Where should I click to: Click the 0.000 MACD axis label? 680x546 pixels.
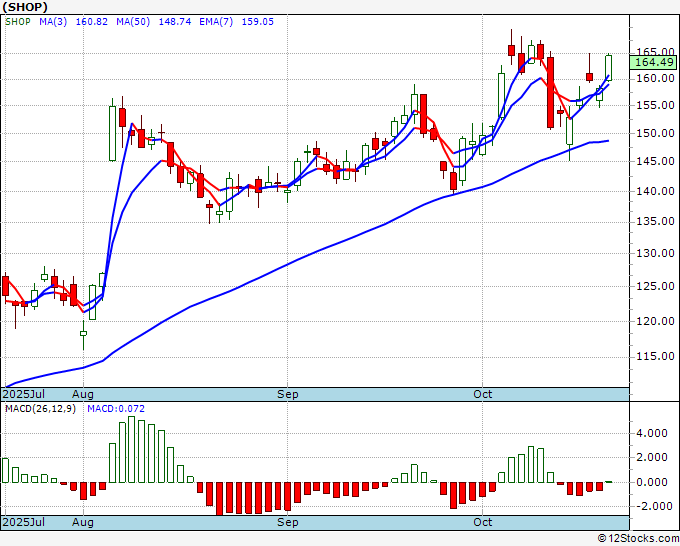click(x=652, y=482)
